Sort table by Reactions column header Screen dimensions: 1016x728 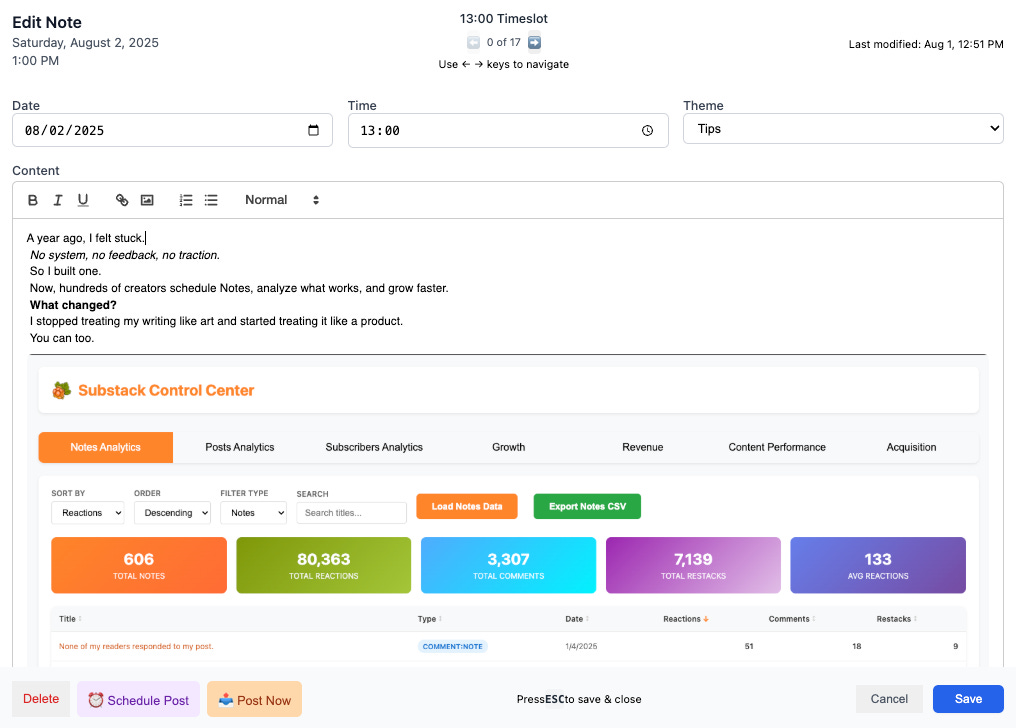[x=686, y=619]
